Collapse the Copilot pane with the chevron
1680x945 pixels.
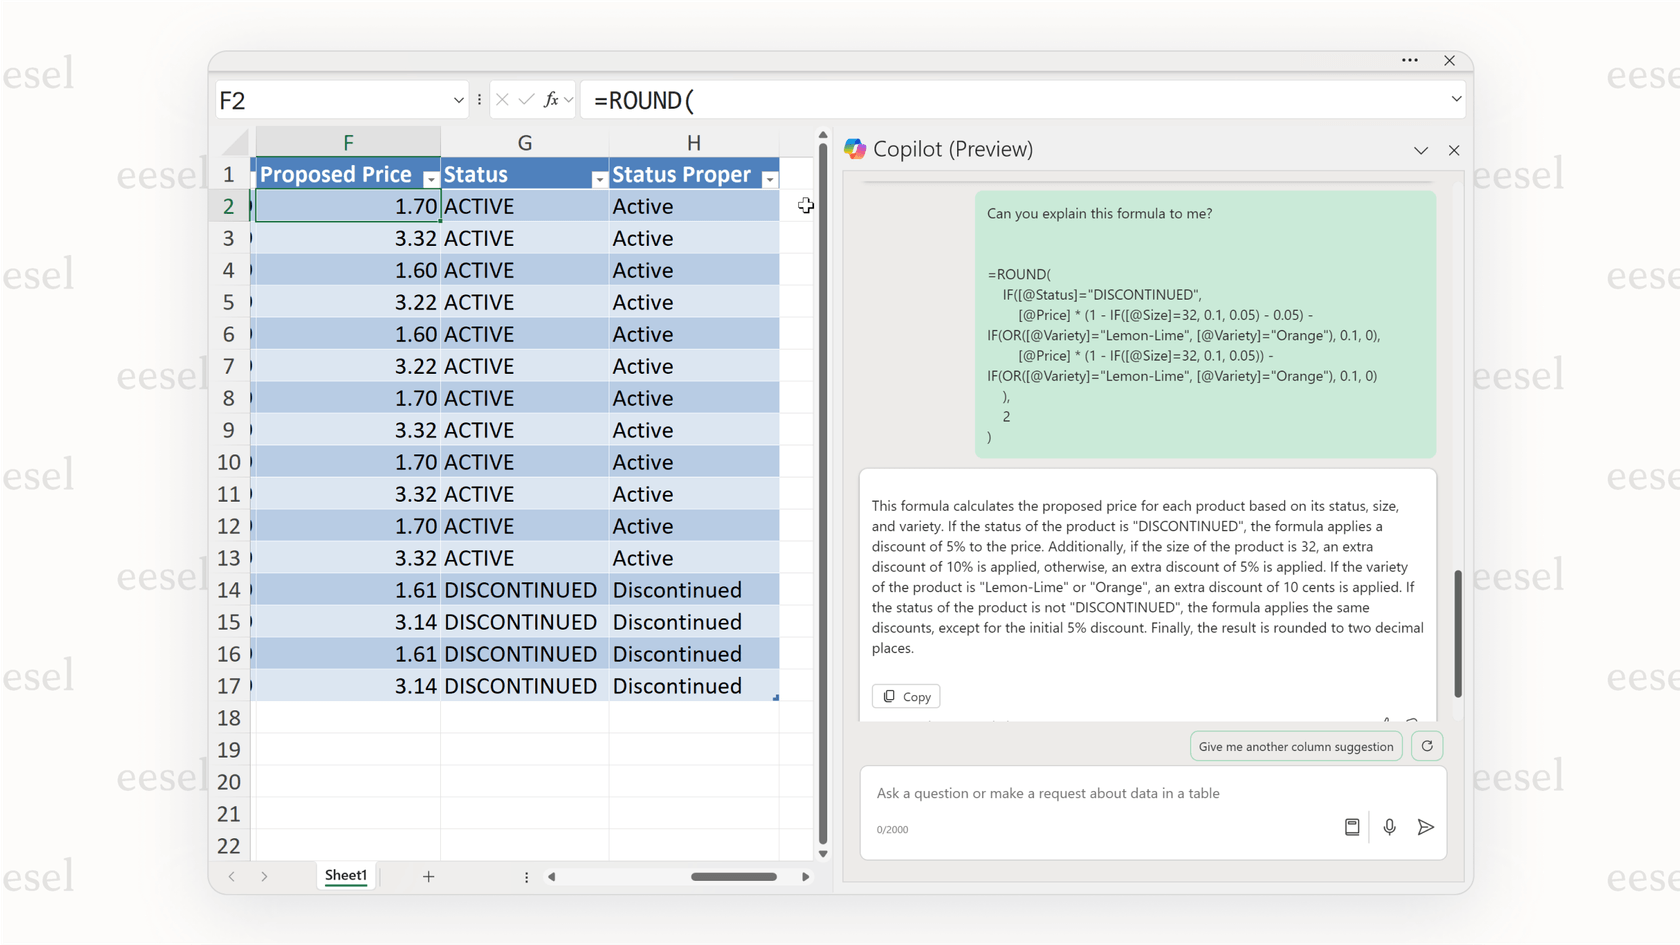pyautogui.click(x=1421, y=150)
